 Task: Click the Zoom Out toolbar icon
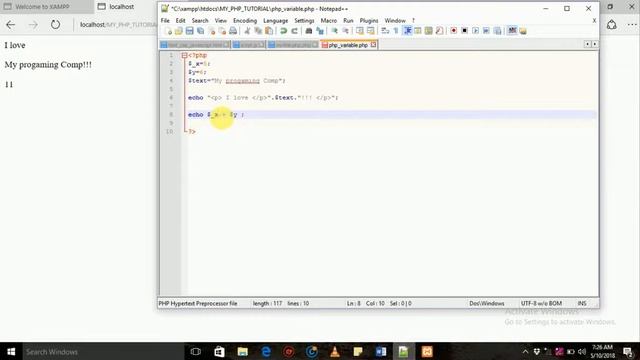click(x=345, y=31)
